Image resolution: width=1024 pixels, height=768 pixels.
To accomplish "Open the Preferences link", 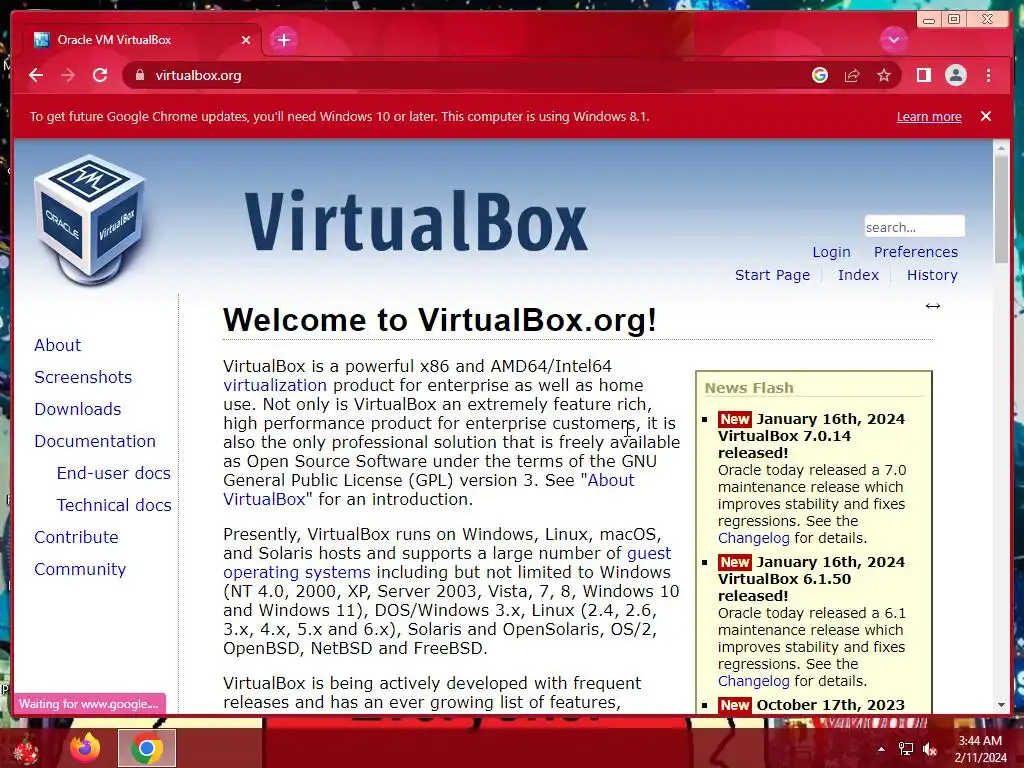I will coord(916,252).
